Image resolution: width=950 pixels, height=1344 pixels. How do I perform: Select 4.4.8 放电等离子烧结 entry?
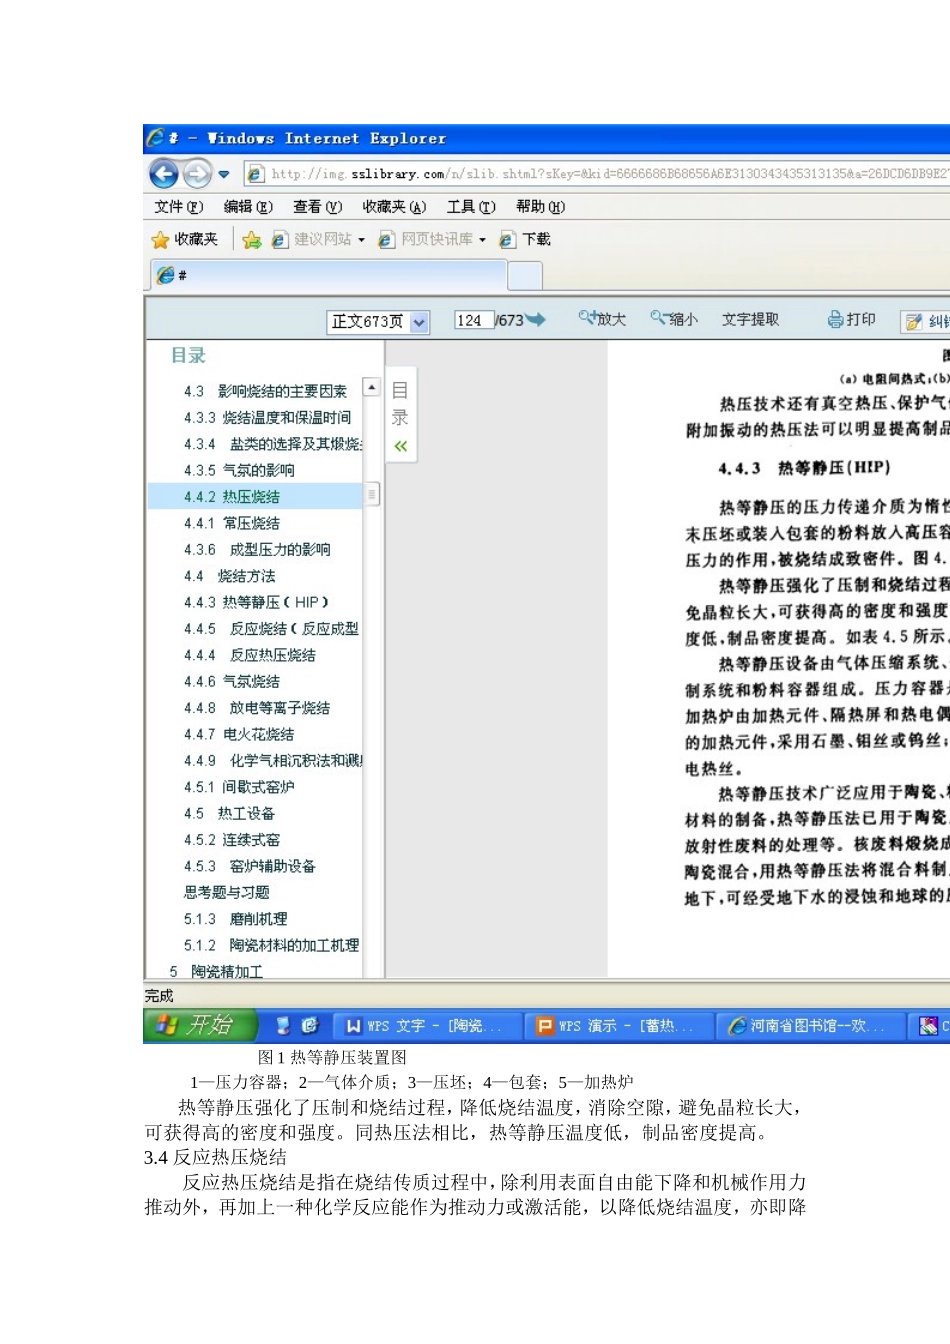click(256, 707)
